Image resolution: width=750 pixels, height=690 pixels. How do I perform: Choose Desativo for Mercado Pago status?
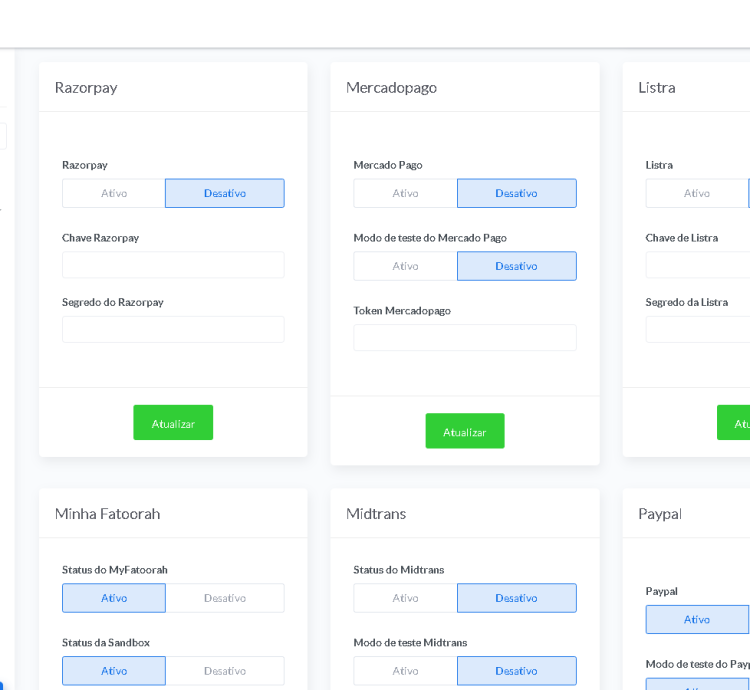click(516, 193)
